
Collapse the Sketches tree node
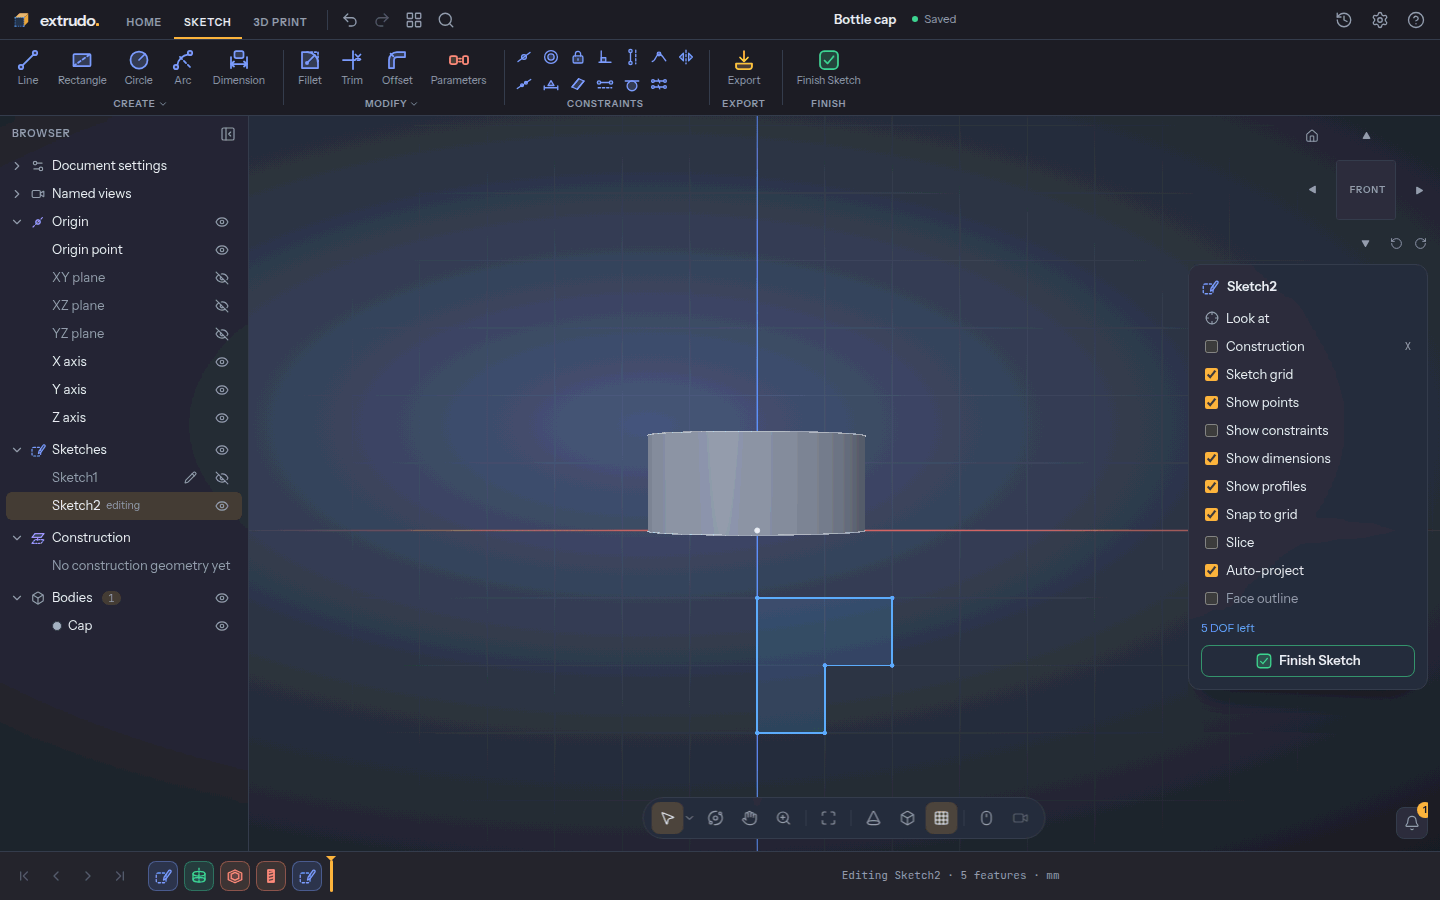point(17,450)
